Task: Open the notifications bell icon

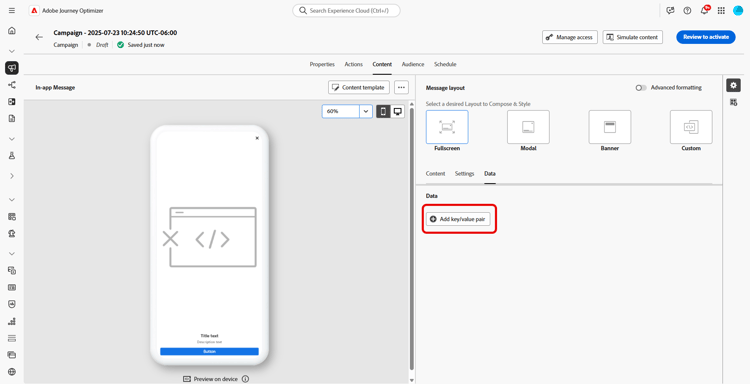Action: click(704, 10)
